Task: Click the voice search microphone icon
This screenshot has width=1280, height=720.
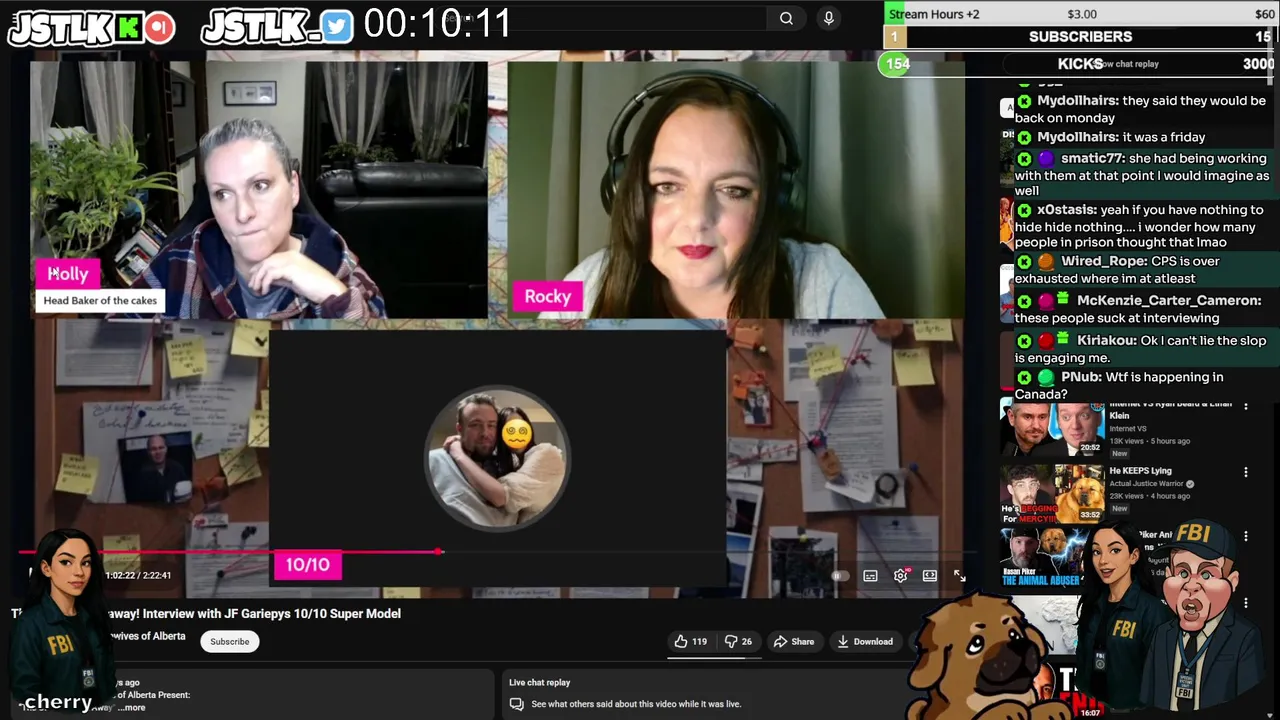Action: click(x=828, y=18)
